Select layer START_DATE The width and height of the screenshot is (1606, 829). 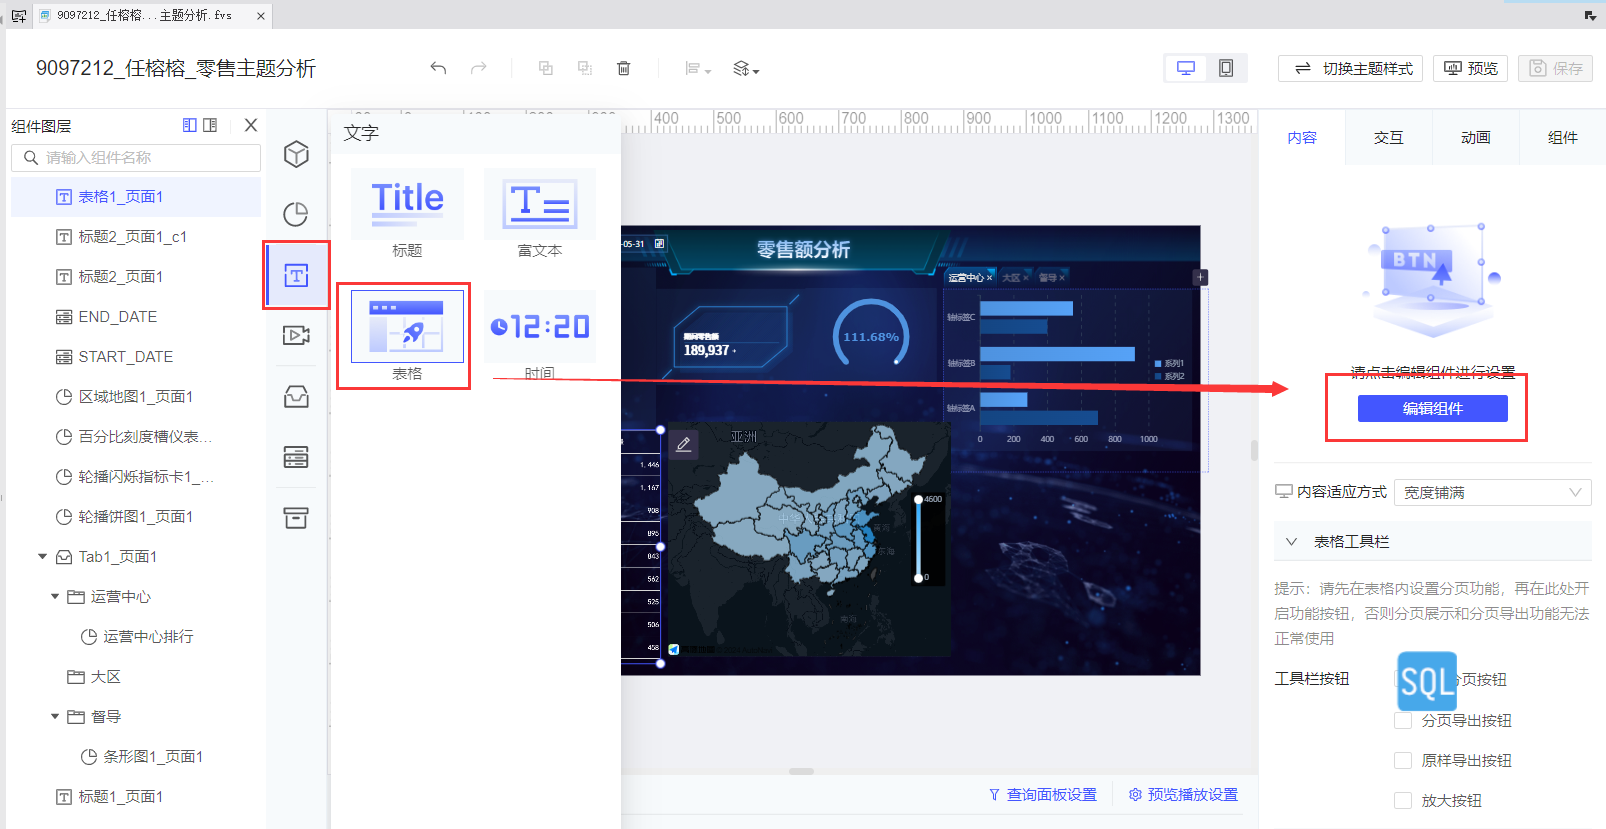point(136,357)
